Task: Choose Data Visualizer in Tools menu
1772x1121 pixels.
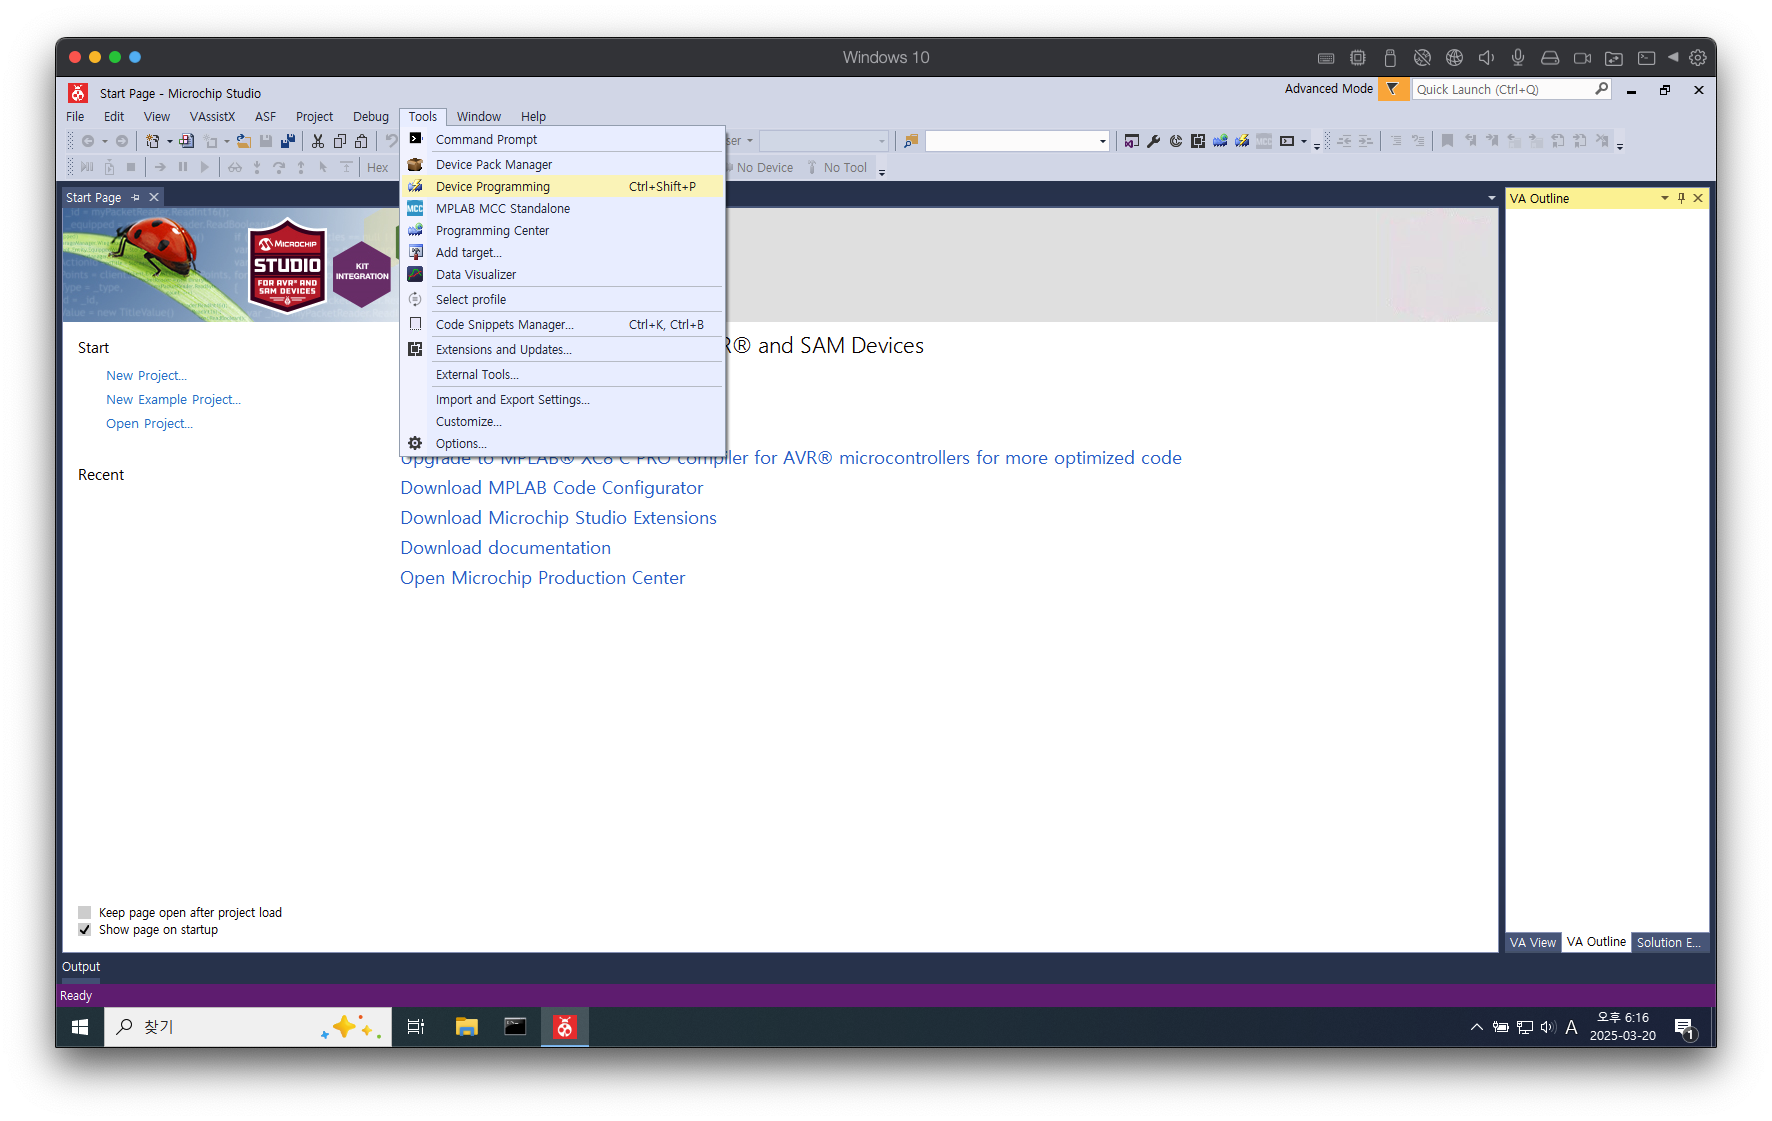Action: click(x=476, y=275)
